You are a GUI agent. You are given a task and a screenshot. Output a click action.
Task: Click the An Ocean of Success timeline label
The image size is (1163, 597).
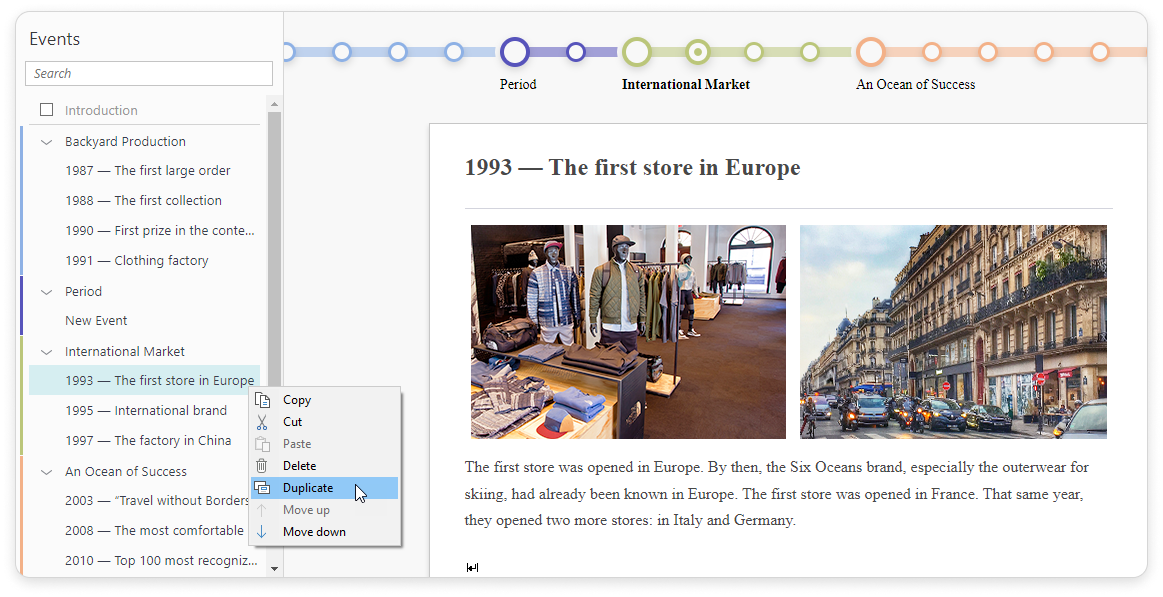(x=915, y=85)
